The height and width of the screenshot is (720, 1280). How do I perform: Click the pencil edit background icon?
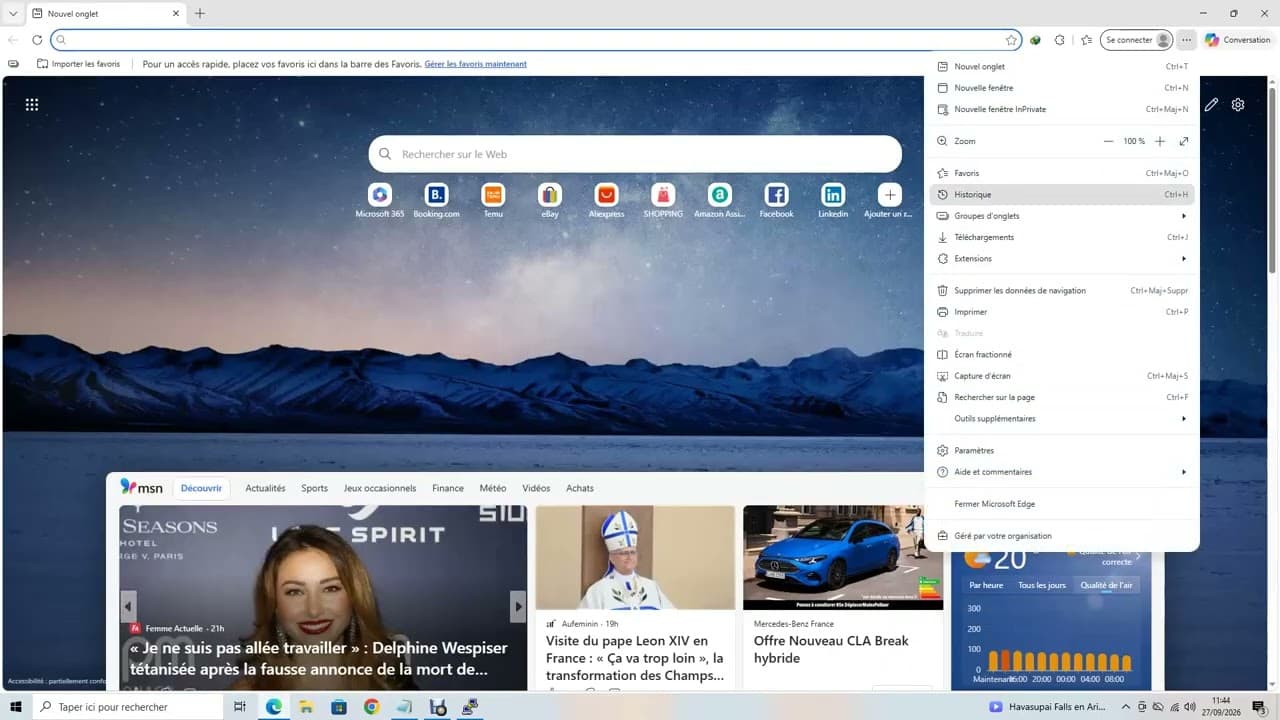point(1211,104)
